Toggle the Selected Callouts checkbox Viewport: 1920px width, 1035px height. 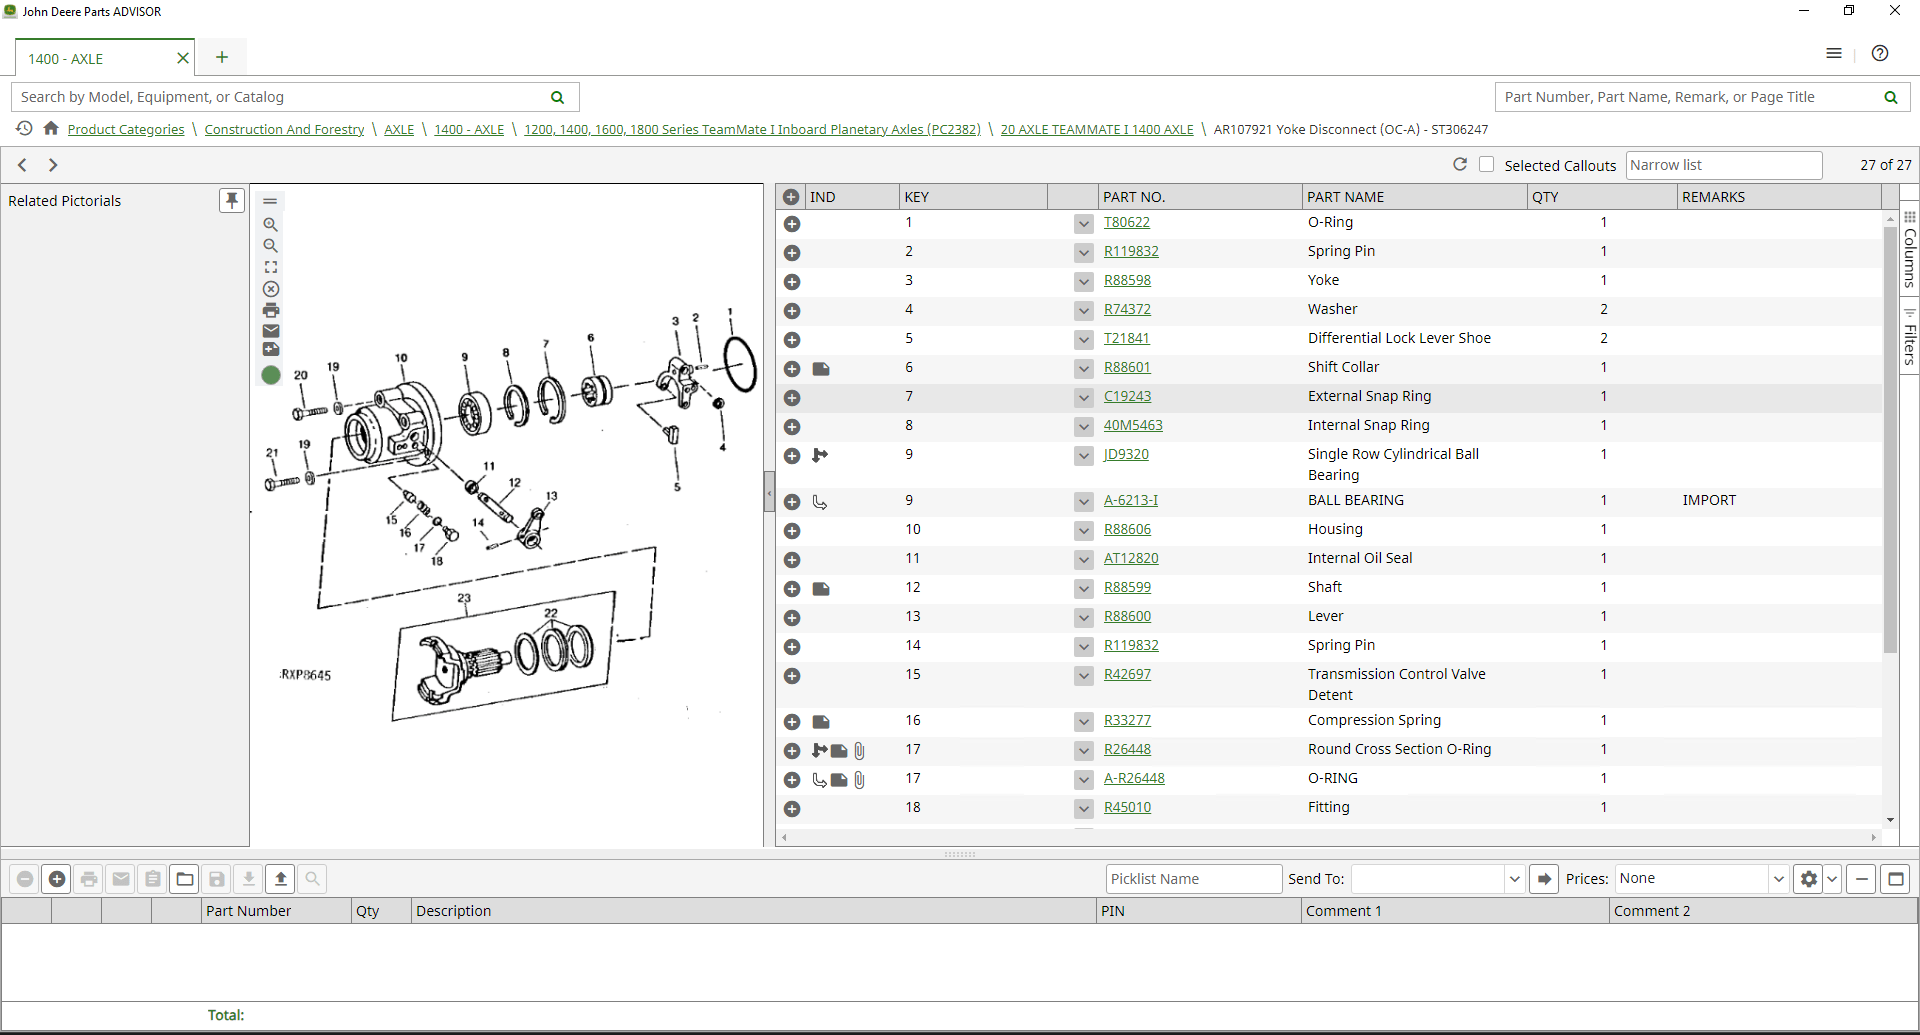(x=1486, y=164)
